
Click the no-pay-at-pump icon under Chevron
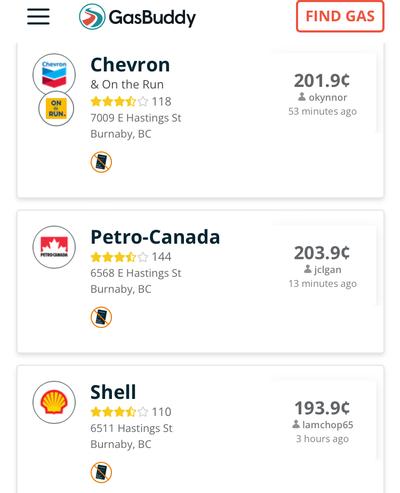point(101,162)
